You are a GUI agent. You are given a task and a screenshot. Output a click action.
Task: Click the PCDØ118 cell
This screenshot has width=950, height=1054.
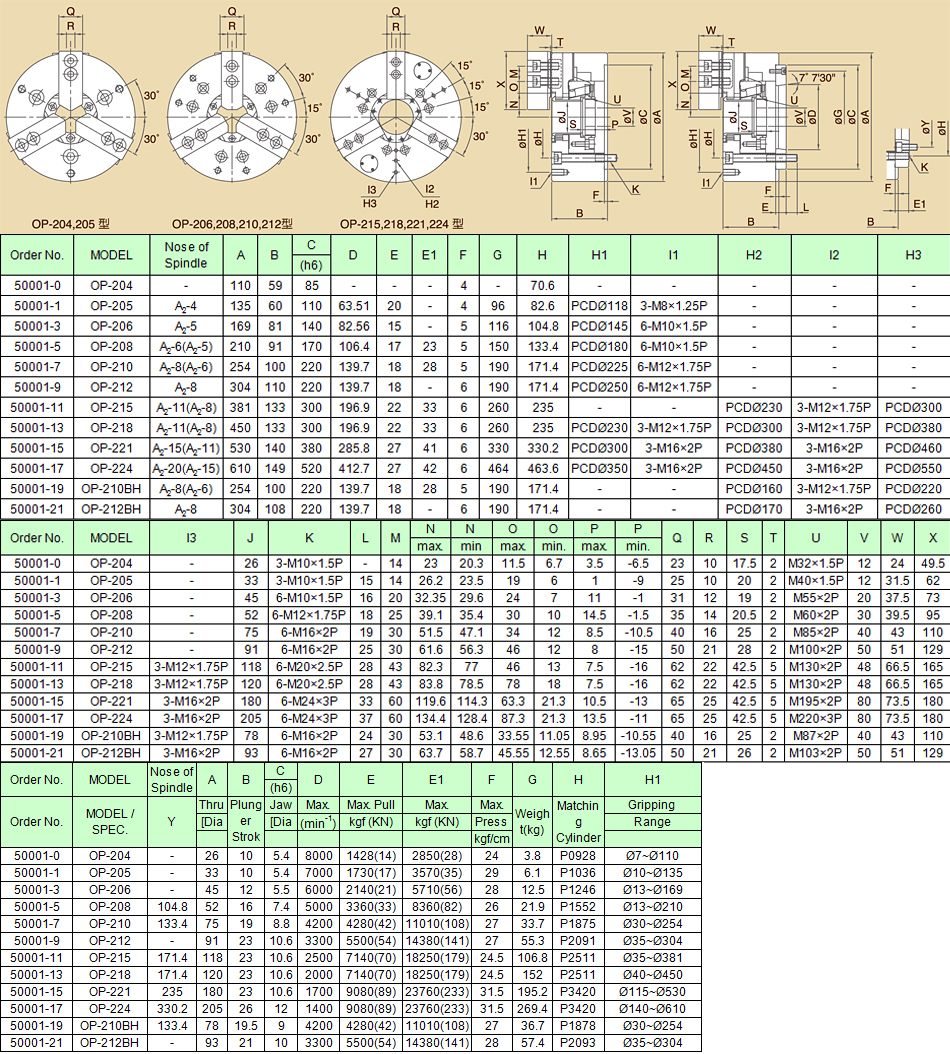pos(599,306)
